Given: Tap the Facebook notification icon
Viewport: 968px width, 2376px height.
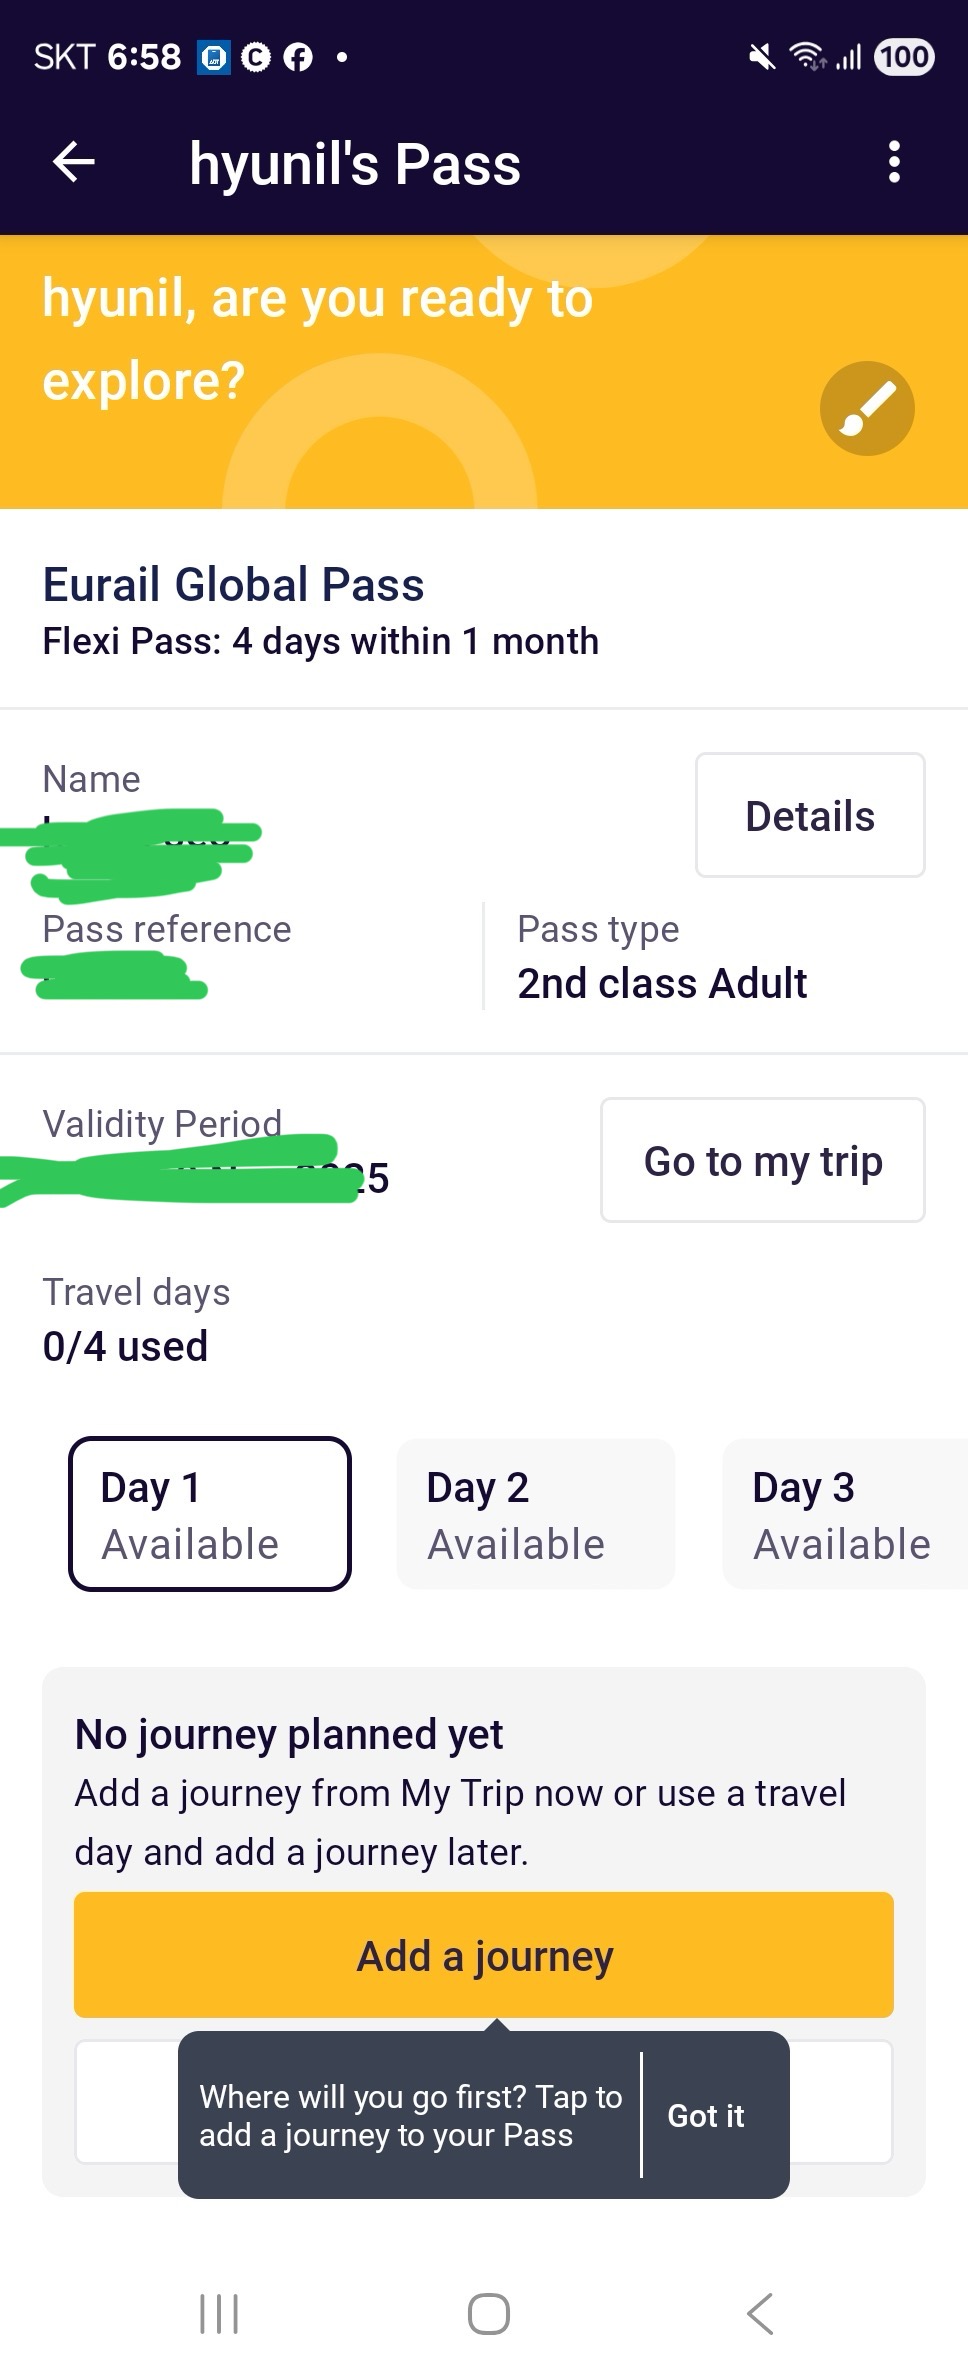Looking at the screenshot, I should tap(297, 58).
